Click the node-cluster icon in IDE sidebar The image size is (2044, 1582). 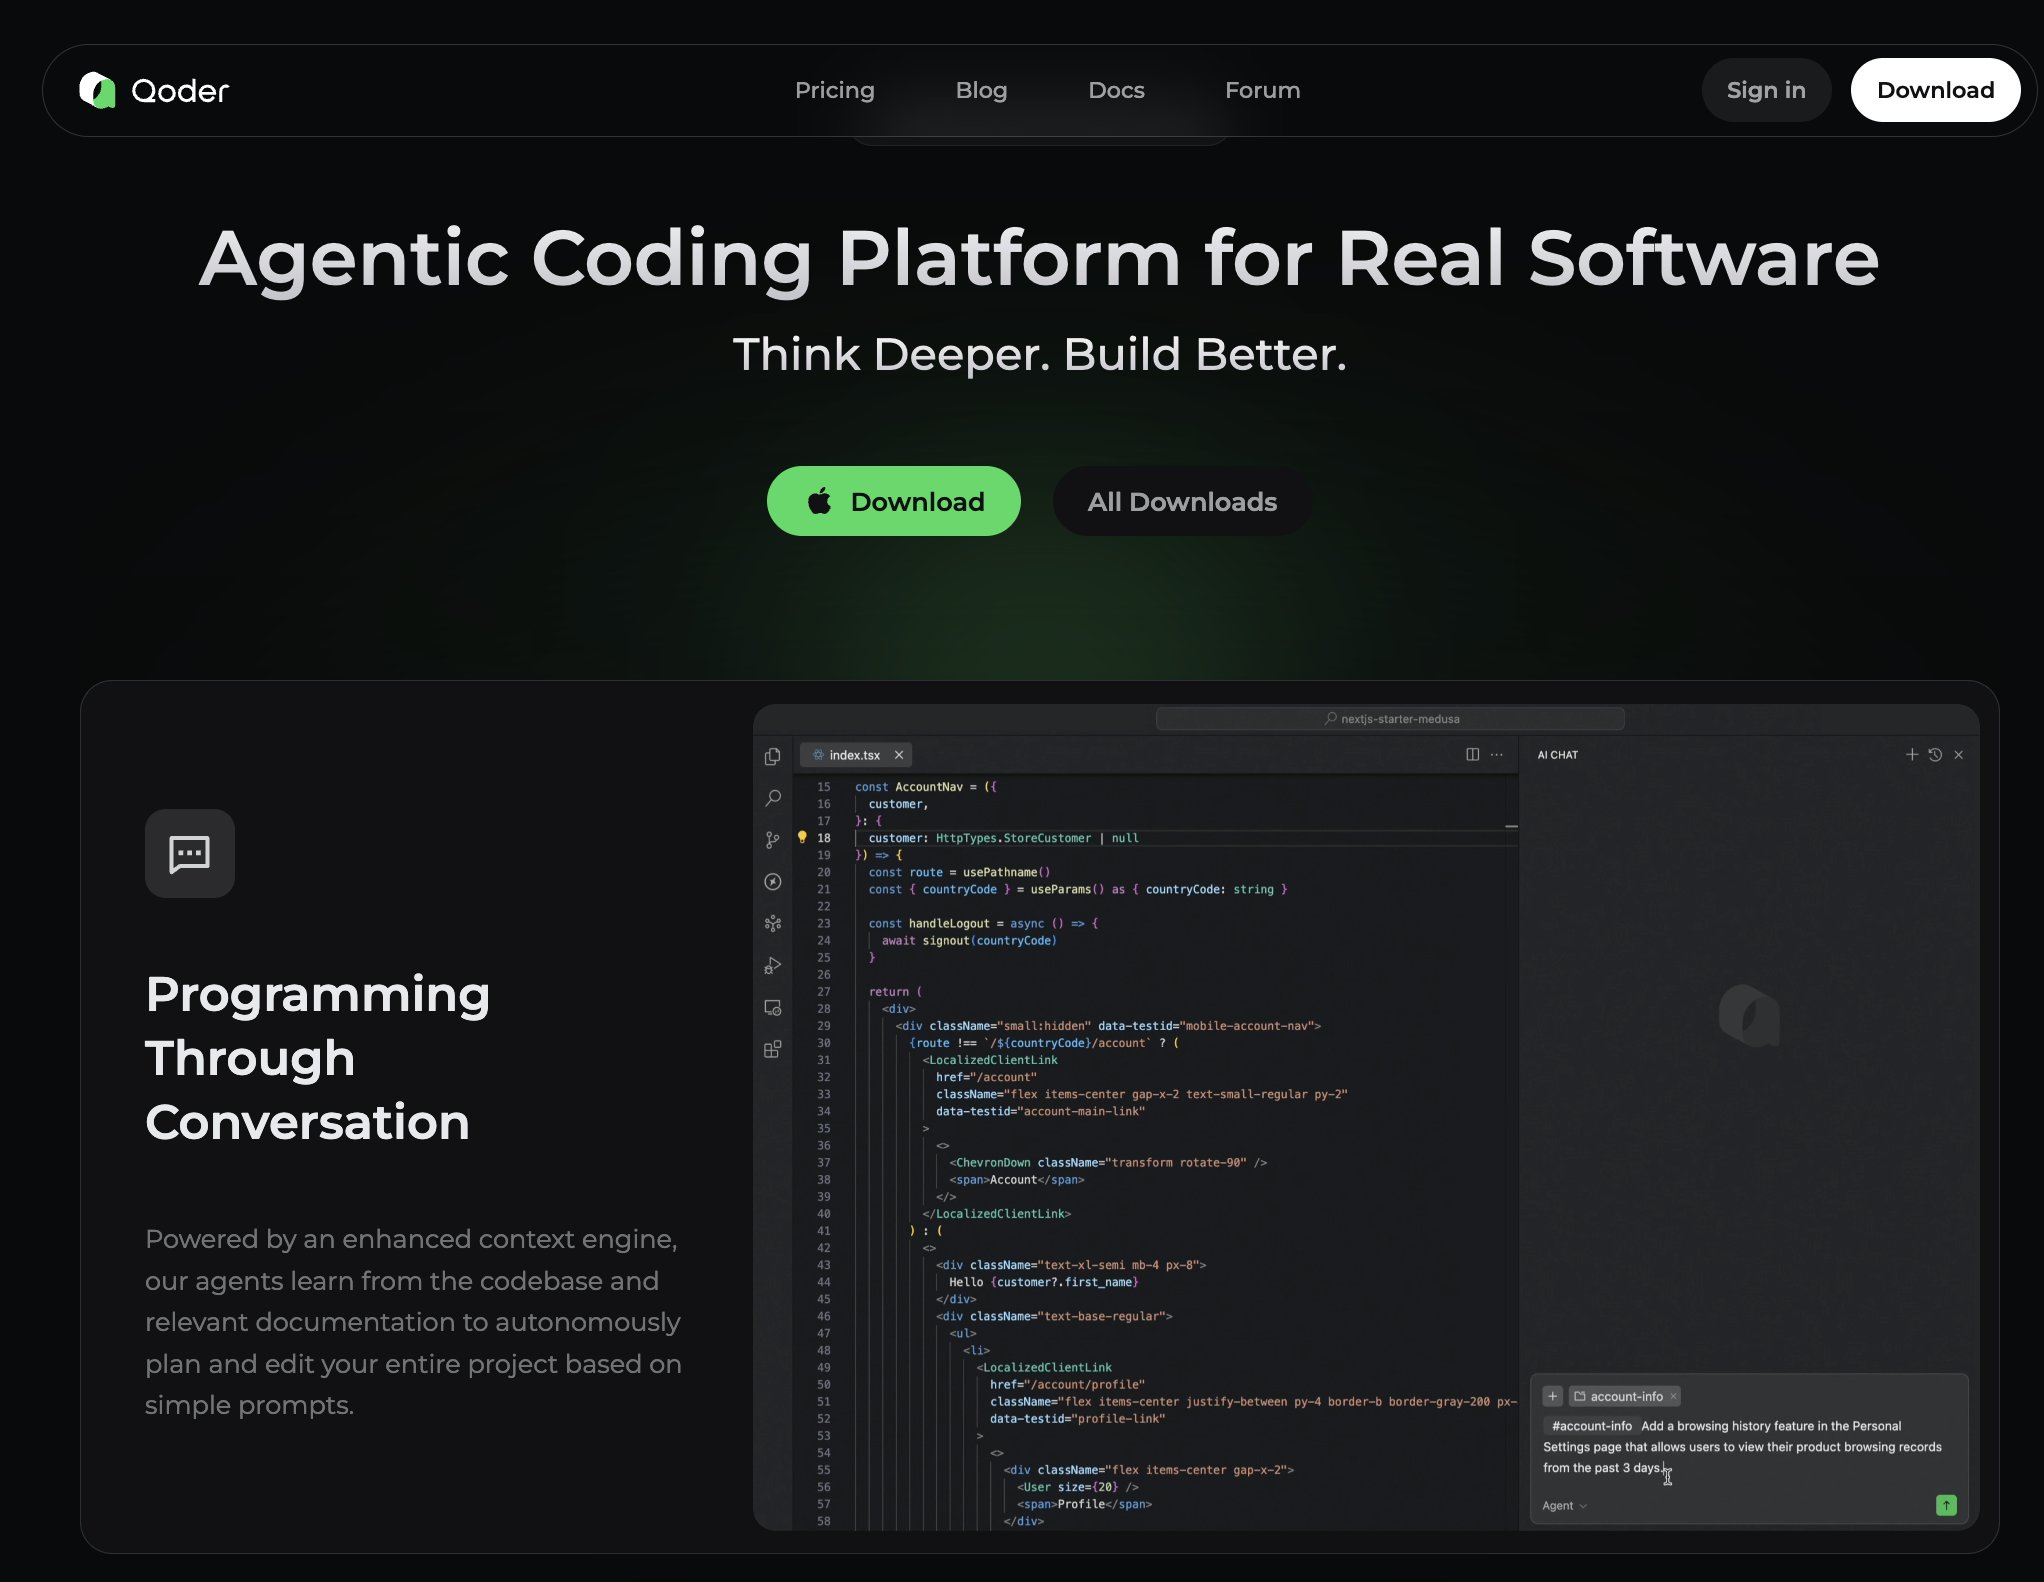(772, 924)
